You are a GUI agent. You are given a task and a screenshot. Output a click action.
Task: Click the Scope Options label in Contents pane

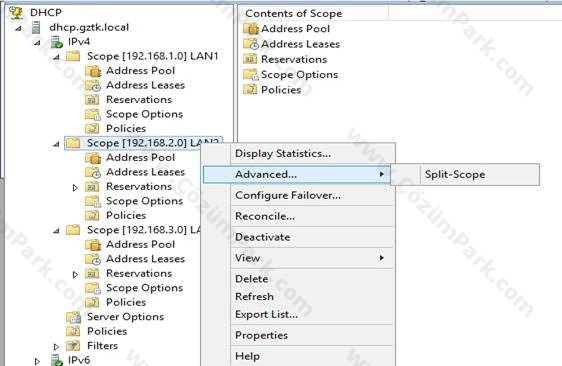pos(299,75)
